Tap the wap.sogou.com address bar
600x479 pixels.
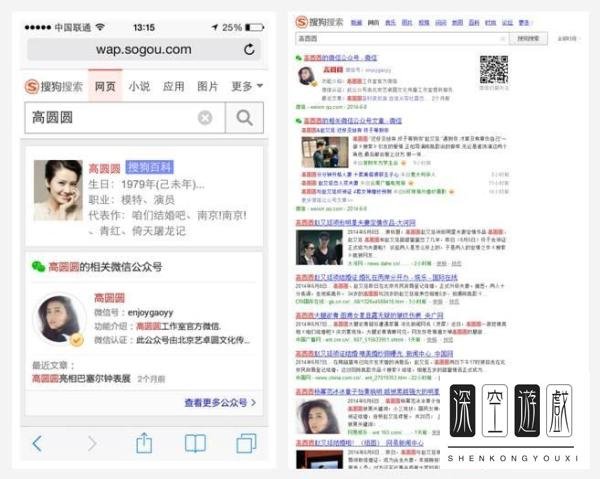[x=144, y=49]
